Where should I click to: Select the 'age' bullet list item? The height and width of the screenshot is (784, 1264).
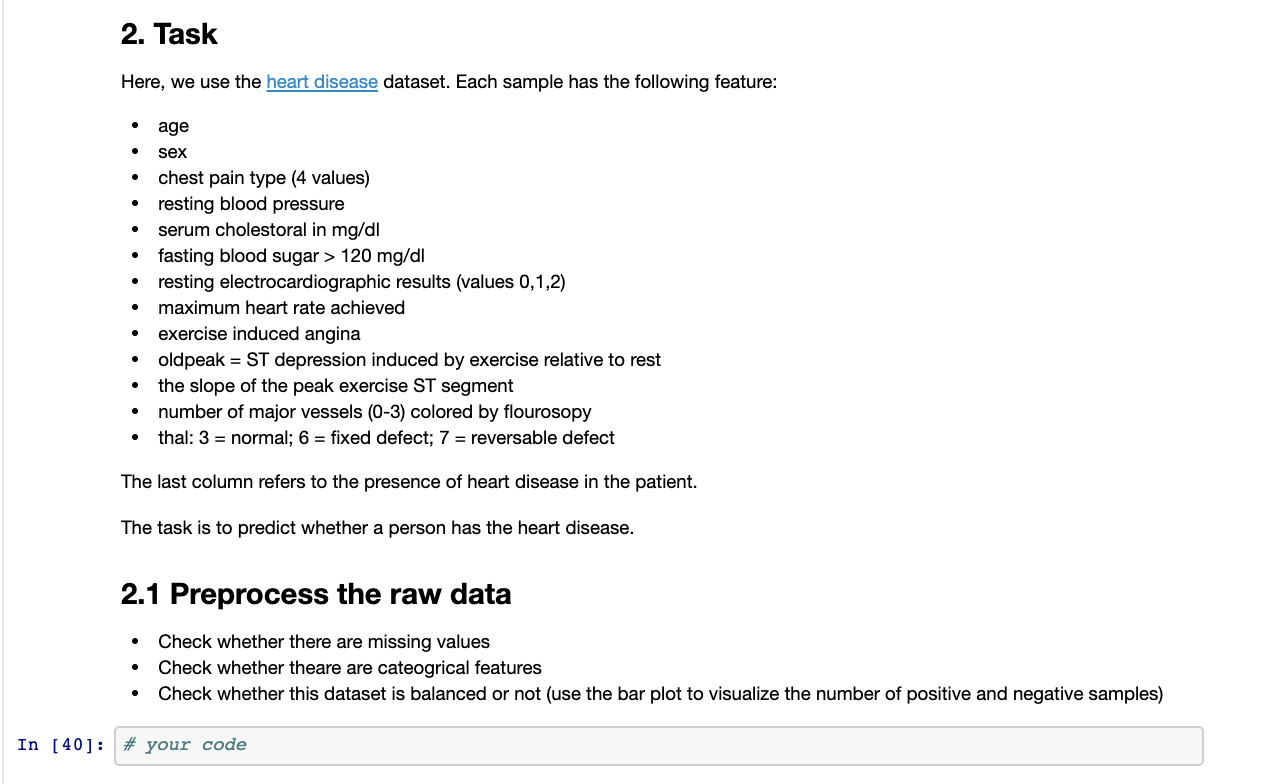click(x=172, y=125)
